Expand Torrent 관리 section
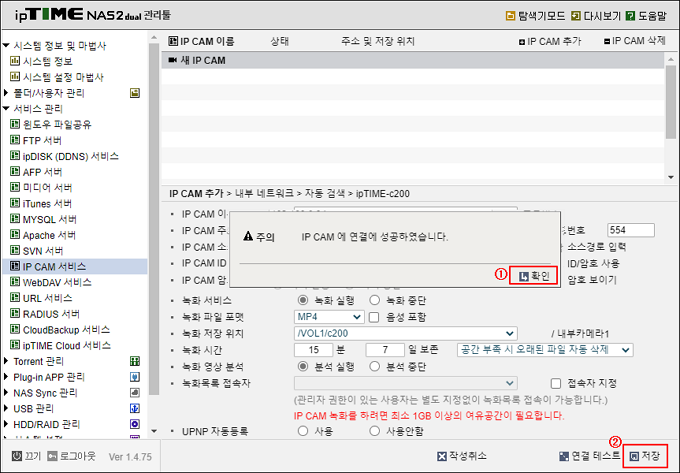The image size is (680, 473). [6, 361]
